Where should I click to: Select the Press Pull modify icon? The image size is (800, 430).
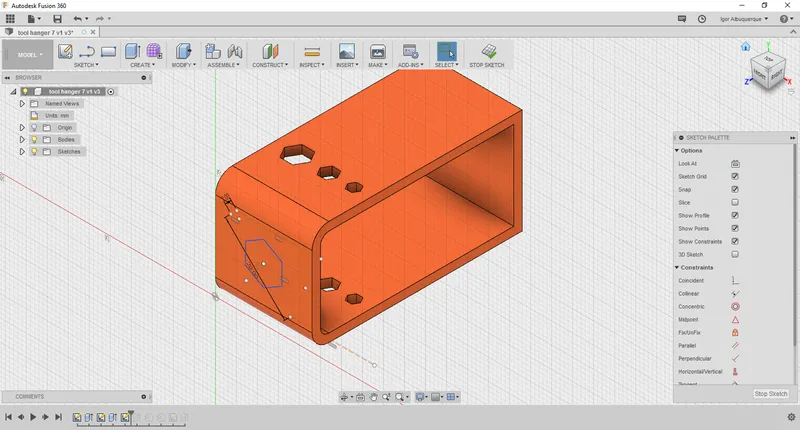tap(183, 52)
